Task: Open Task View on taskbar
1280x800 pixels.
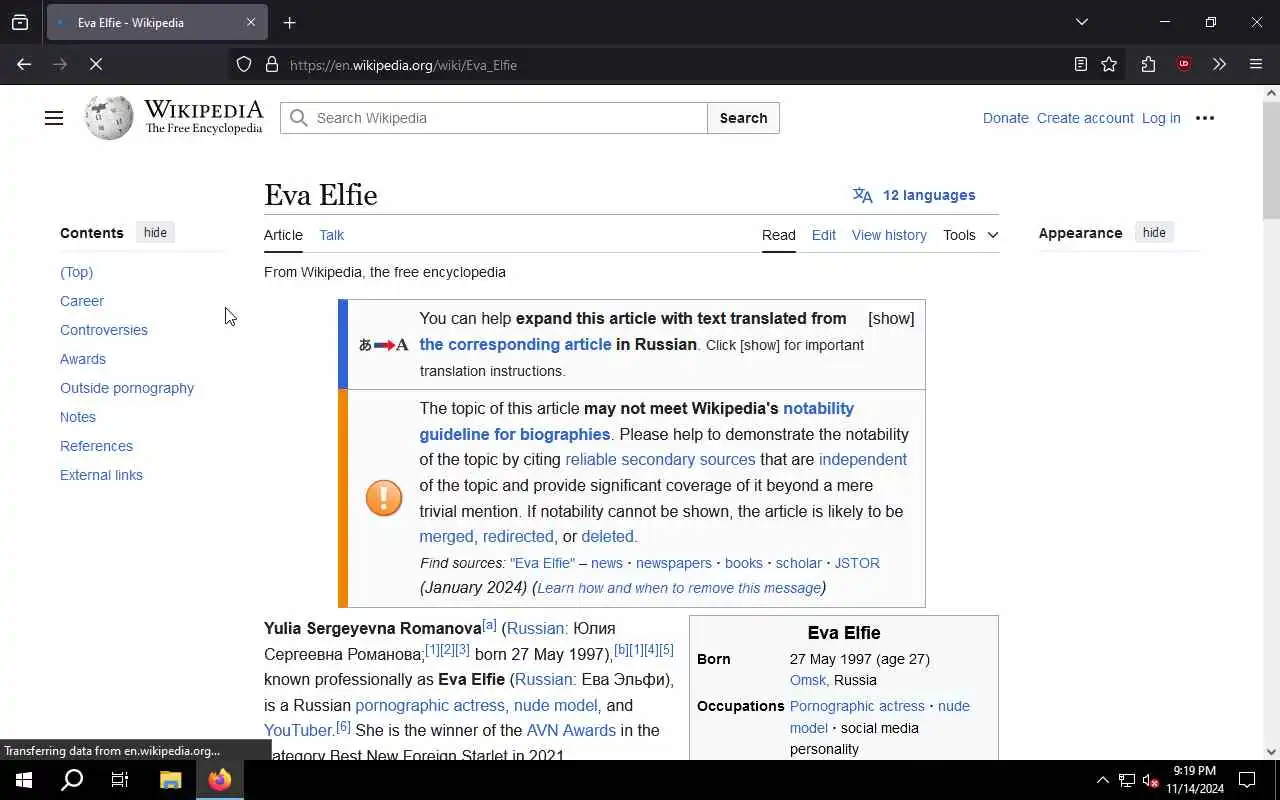Action: [x=120, y=780]
